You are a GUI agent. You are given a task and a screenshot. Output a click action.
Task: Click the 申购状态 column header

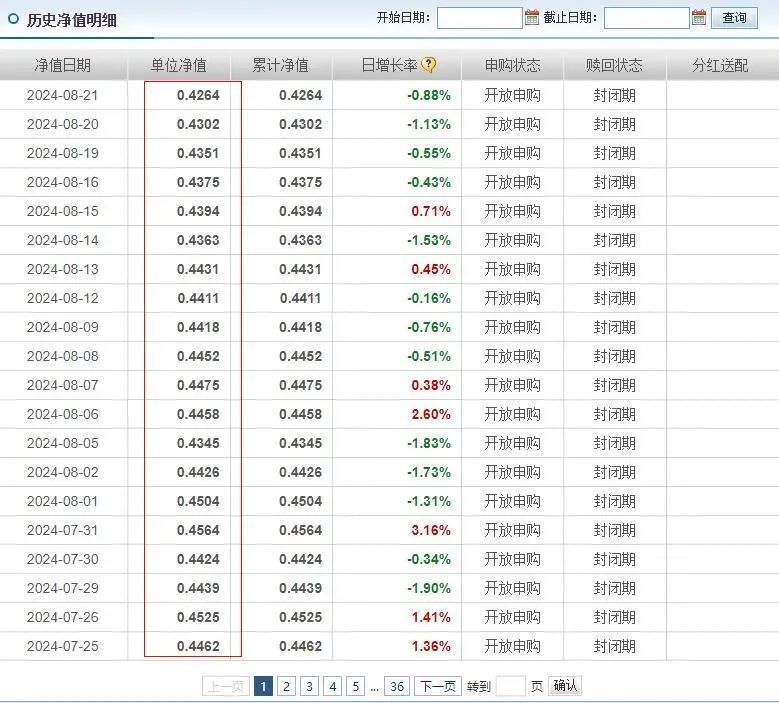(513, 65)
